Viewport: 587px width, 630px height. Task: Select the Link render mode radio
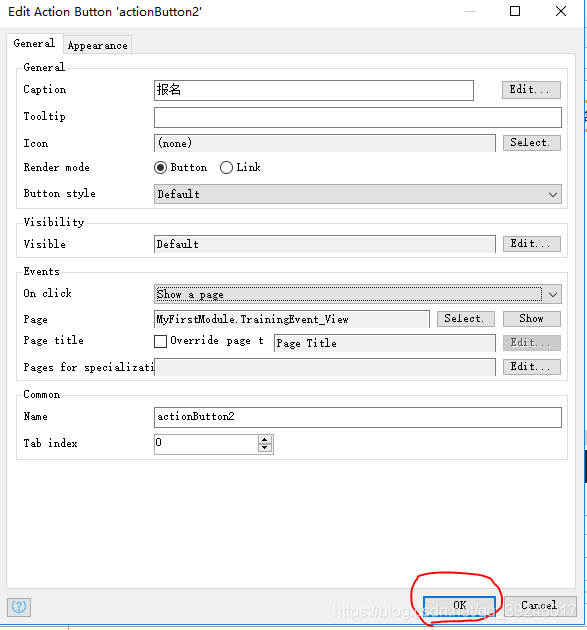click(226, 168)
